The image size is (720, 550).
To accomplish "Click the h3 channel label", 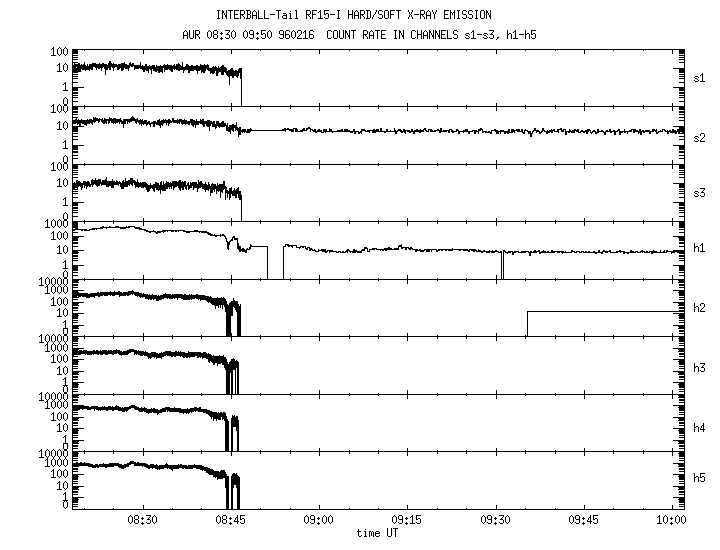I will [700, 369].
